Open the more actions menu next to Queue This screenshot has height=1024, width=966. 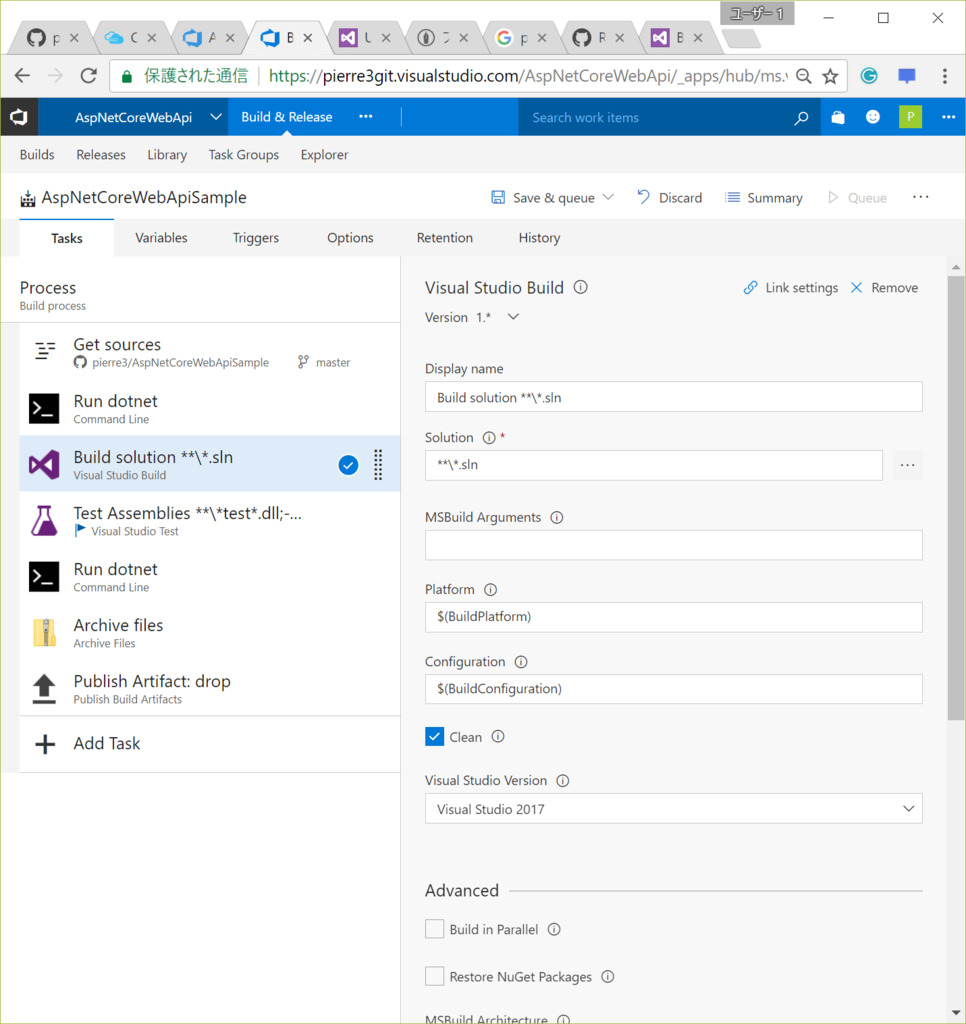[920, 197]
